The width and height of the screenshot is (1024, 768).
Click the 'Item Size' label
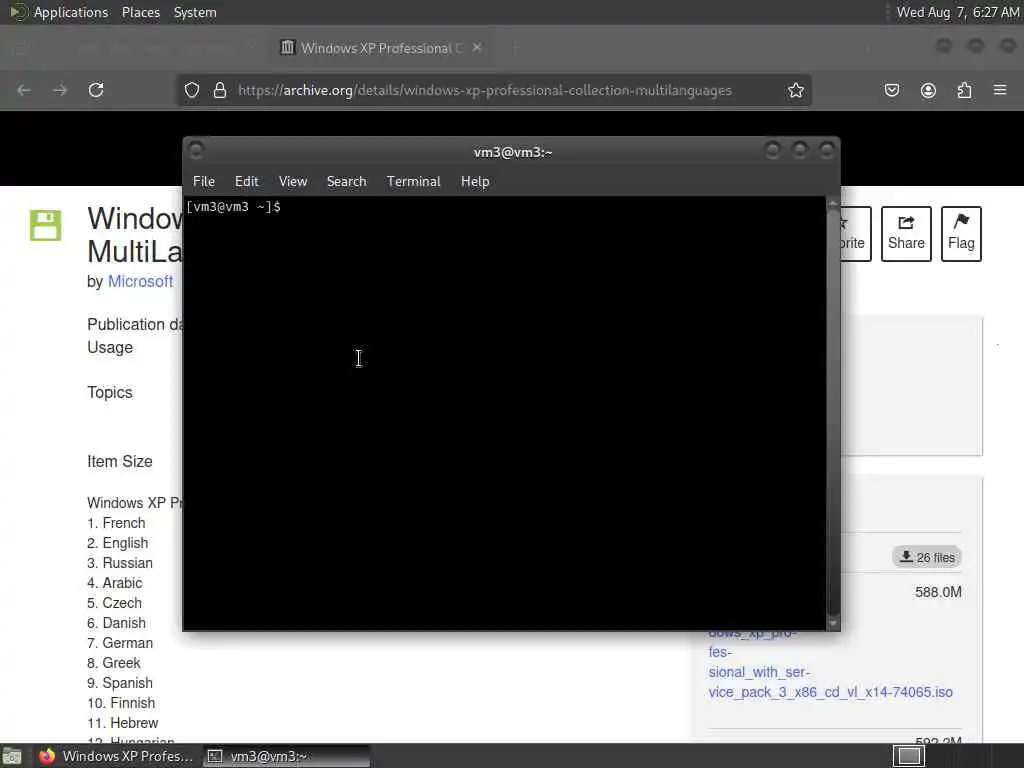point(120,461)
